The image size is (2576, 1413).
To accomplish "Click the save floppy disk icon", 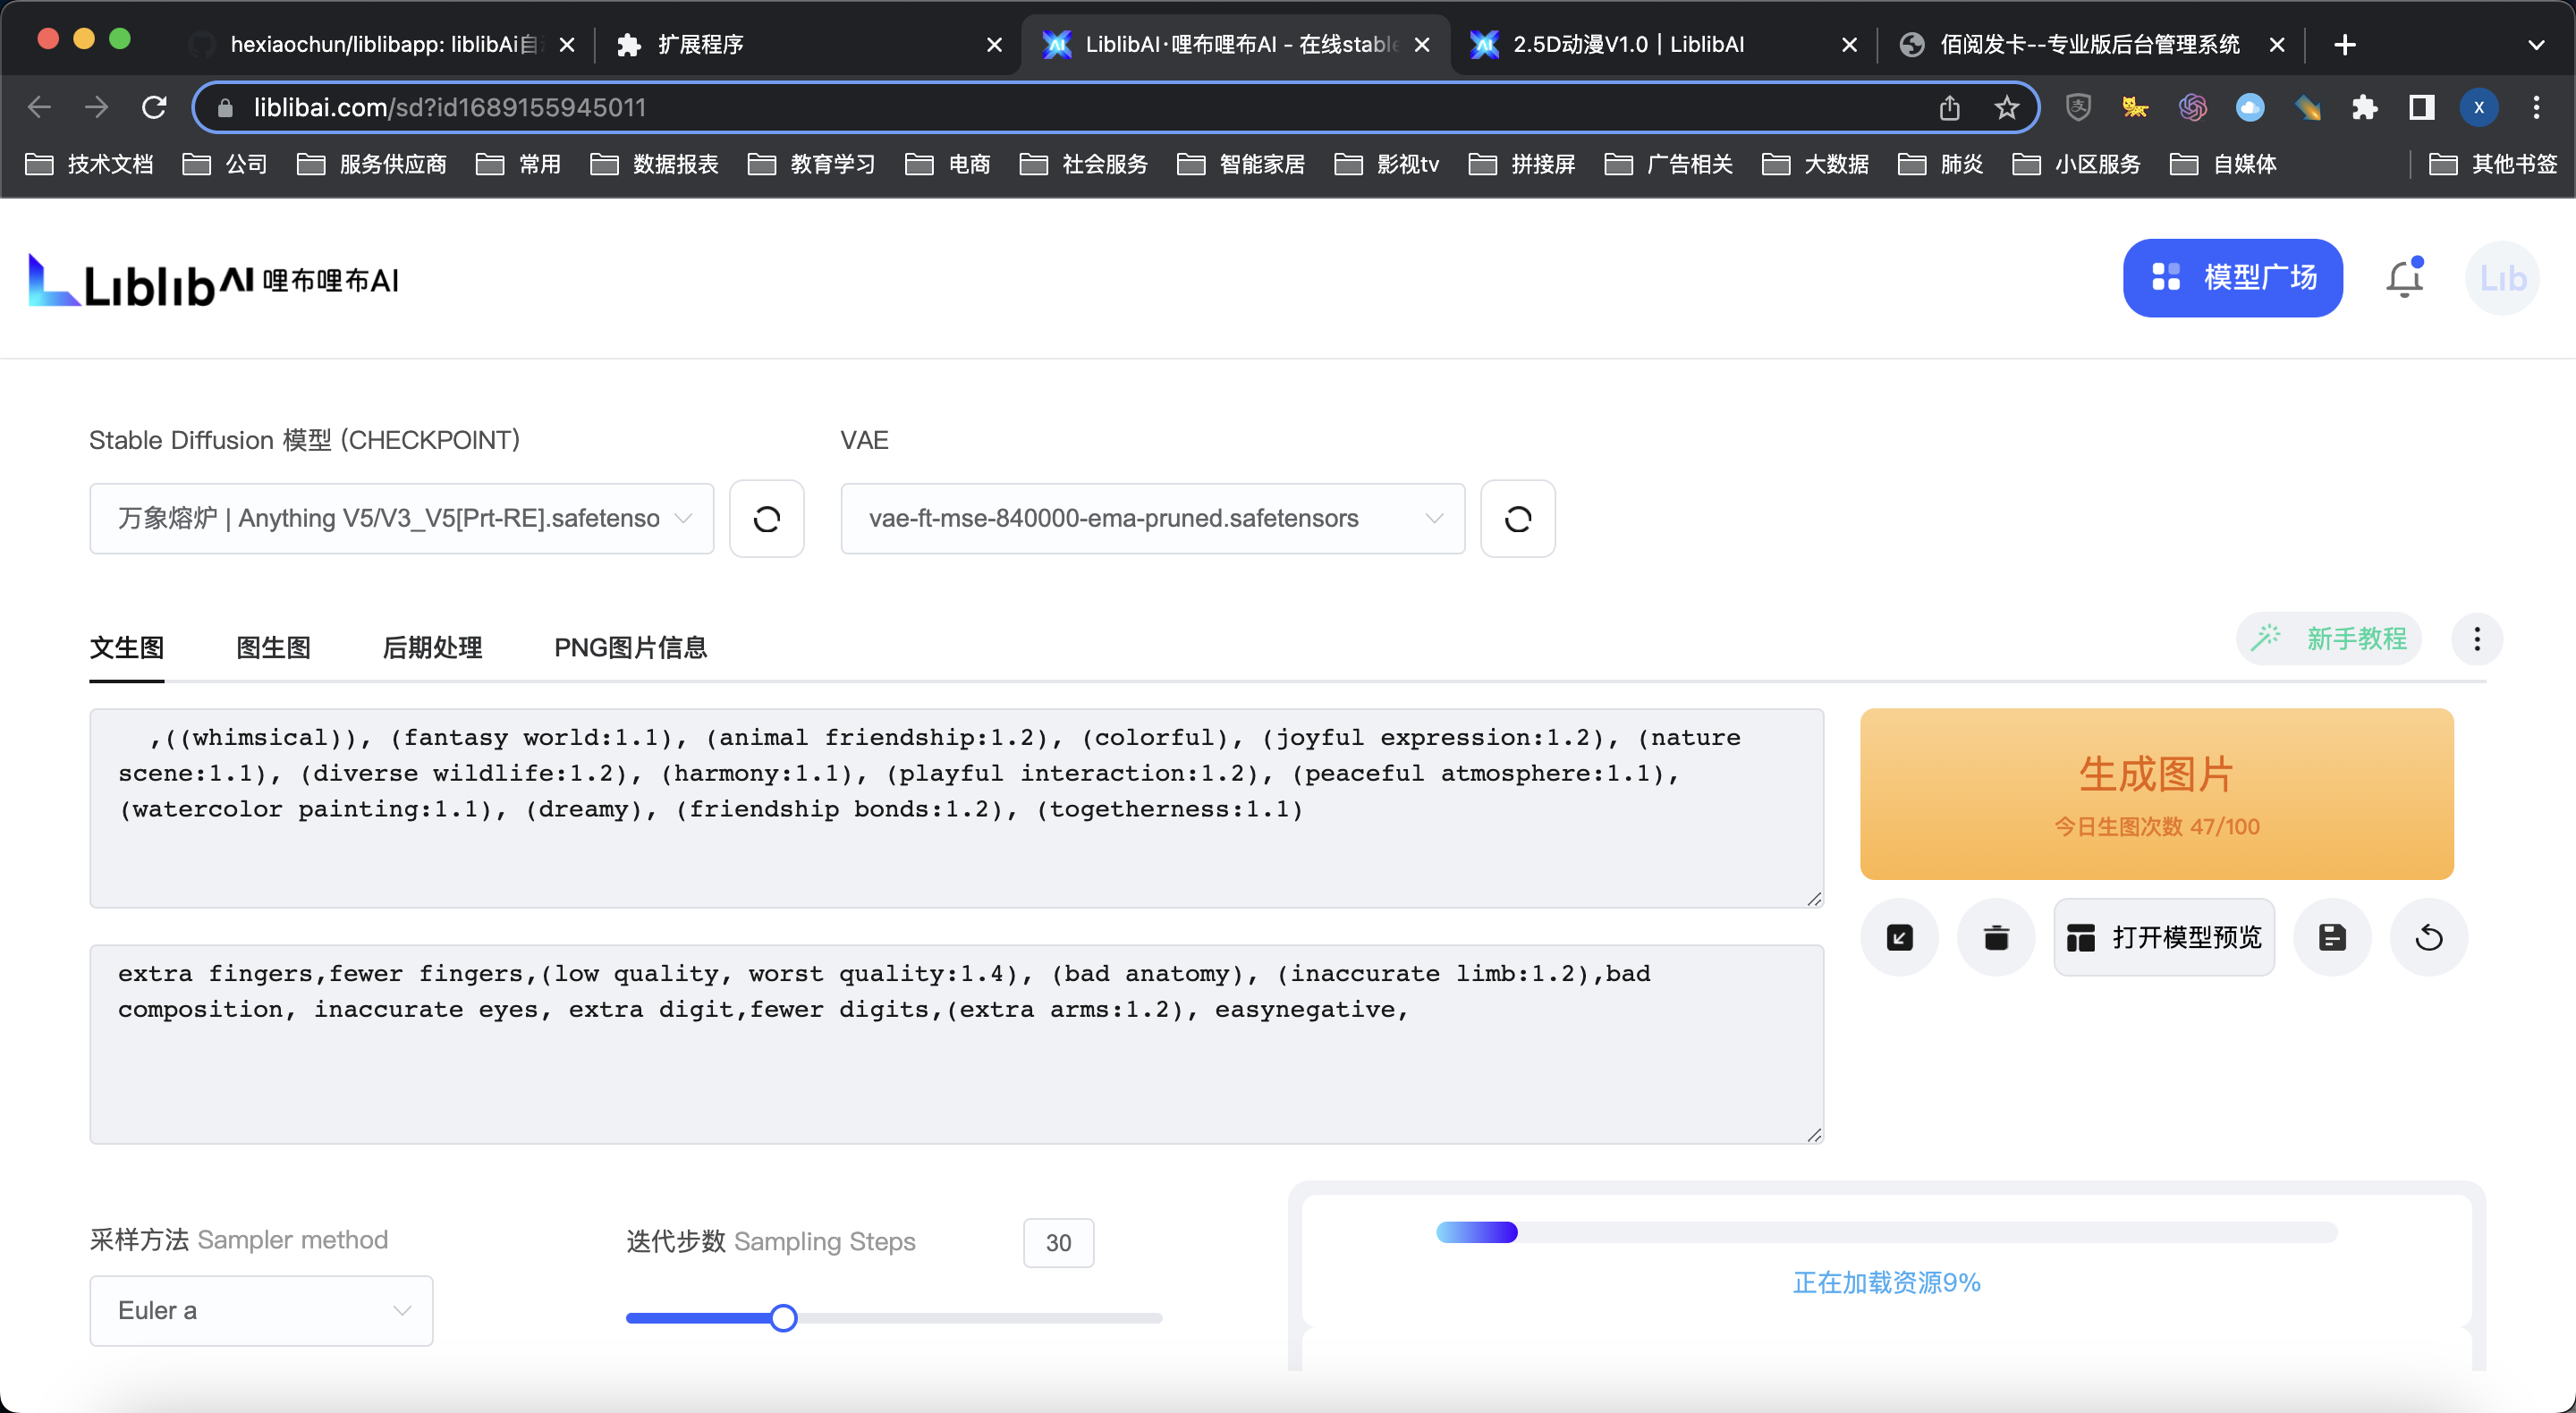I will tap(2332, 937).
